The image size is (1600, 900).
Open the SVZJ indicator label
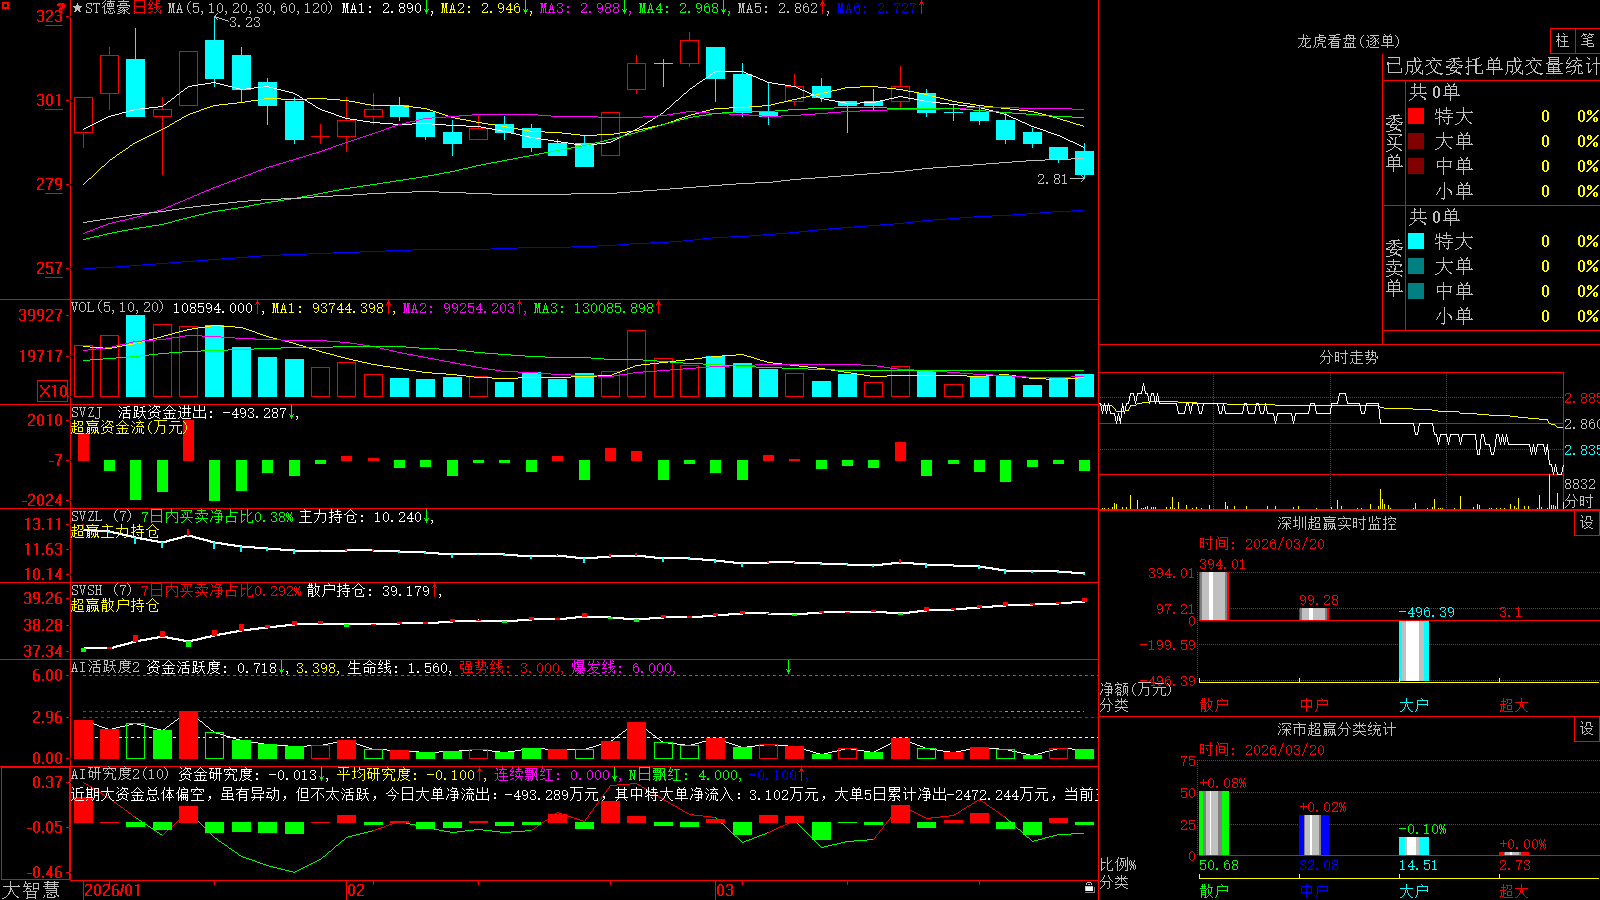86,412
